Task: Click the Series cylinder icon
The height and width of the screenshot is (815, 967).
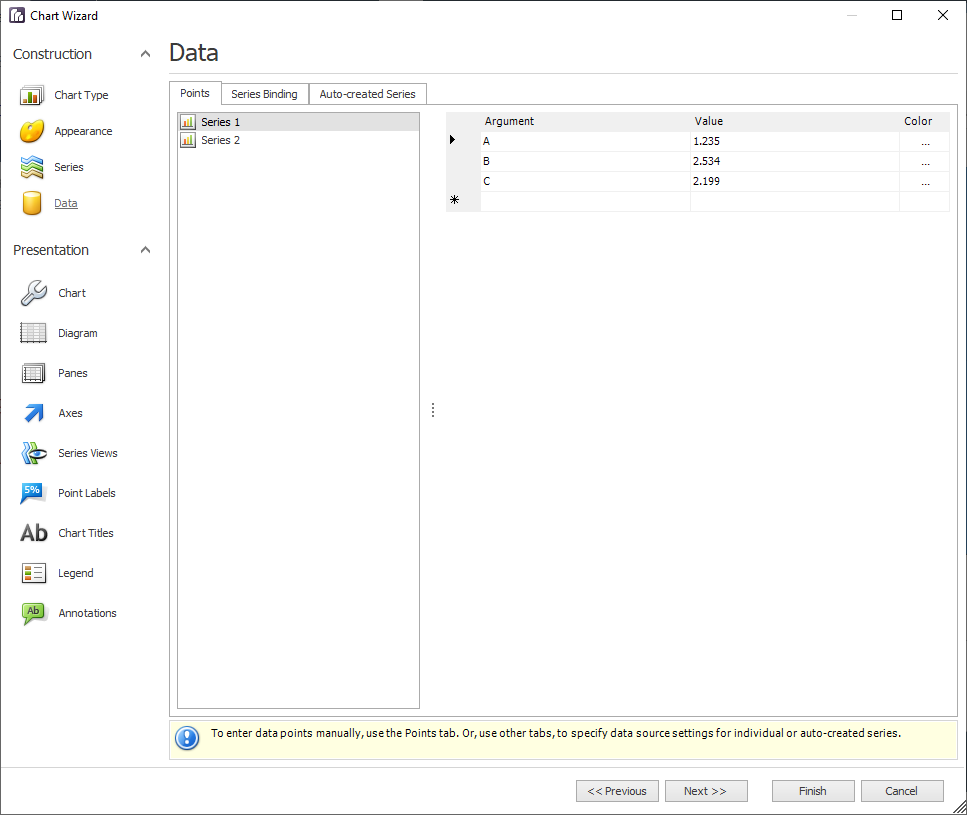Action: click(31, 167)
